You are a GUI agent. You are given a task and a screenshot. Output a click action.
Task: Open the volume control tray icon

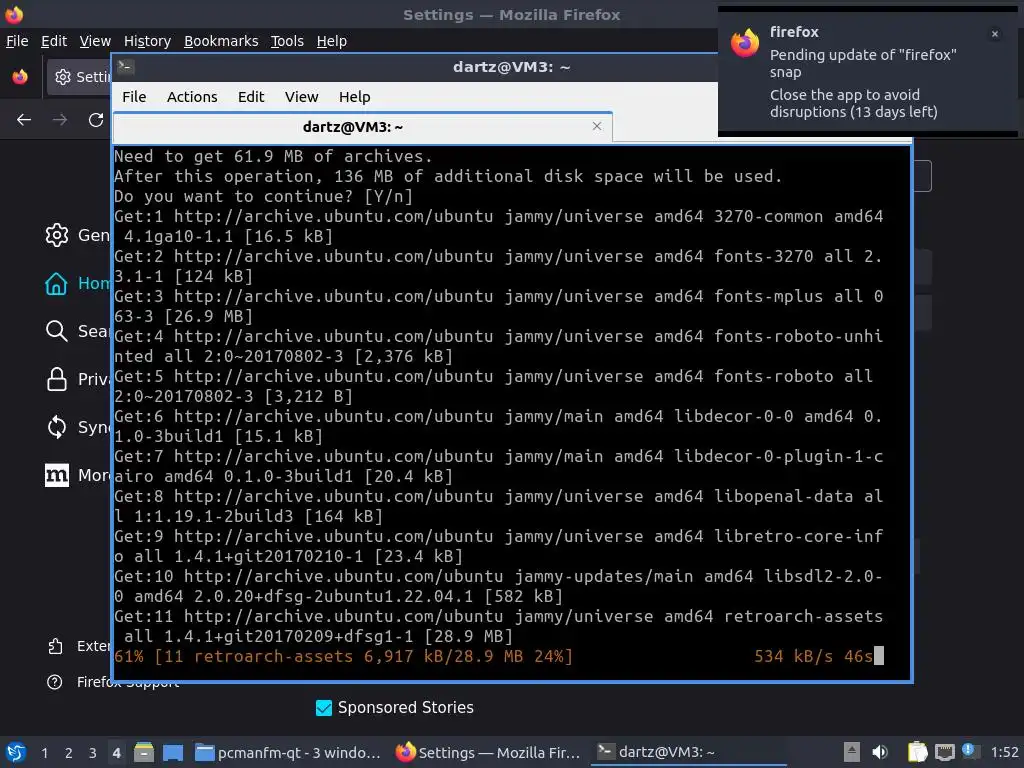pos(880,752)
